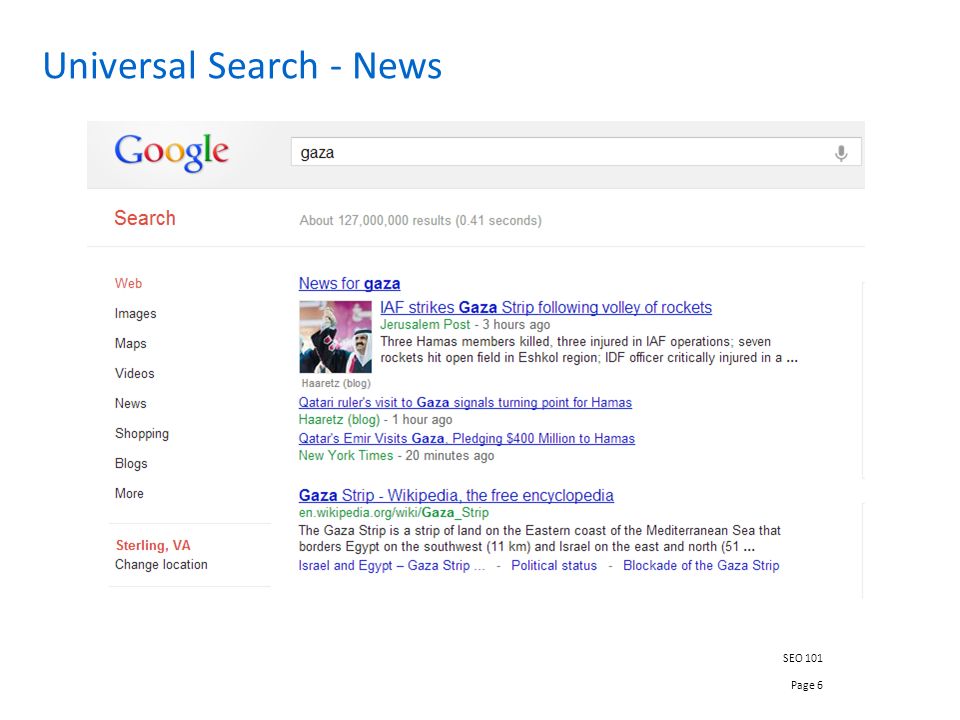The image size is (960, 720).
Task: Click the Sterling, VA location text
Action: coord(153,546)
